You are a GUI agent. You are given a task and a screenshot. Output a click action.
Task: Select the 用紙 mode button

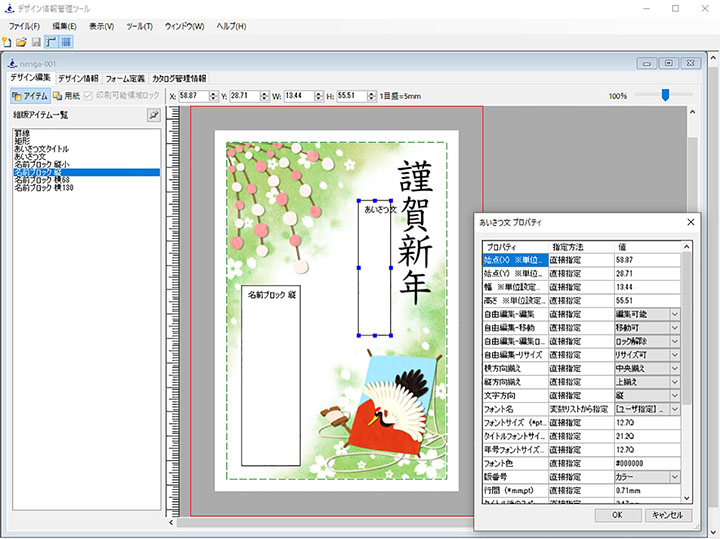click(x=65, y=96)
